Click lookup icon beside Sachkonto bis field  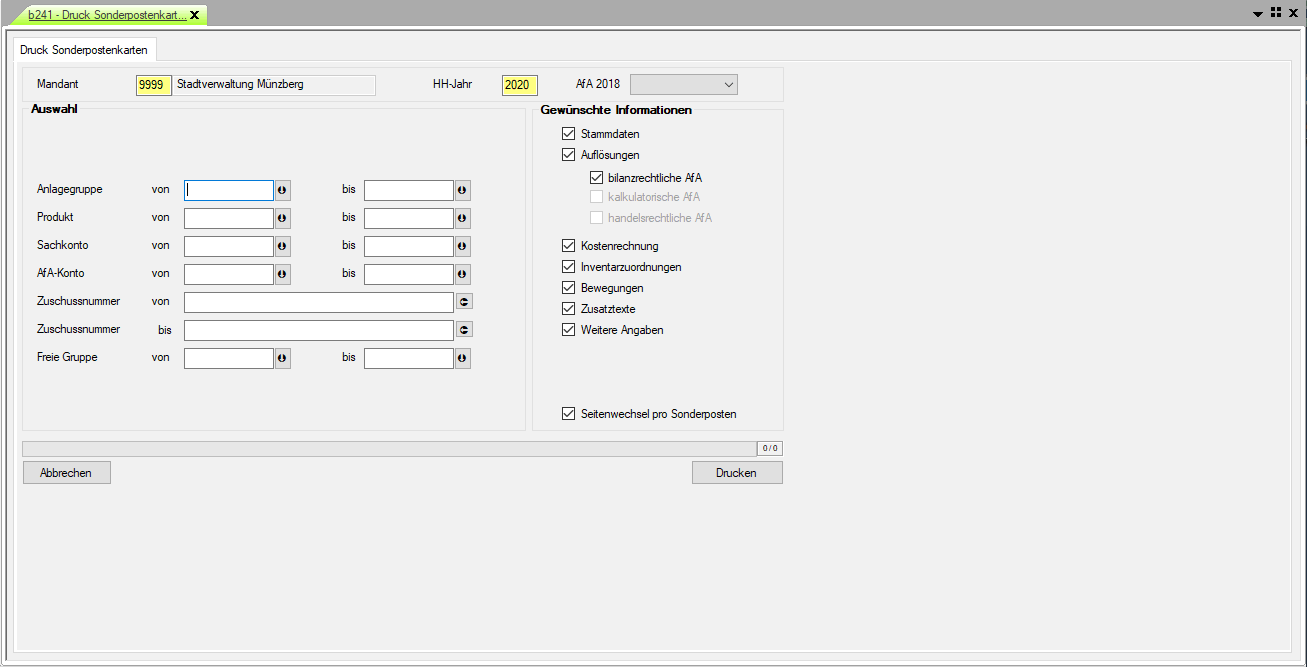pyautogui.click(x=462, y=247)
